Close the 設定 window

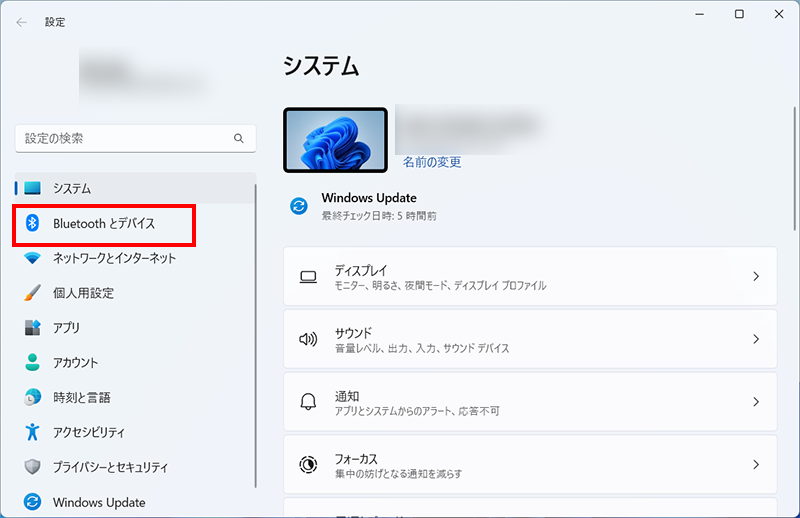779,14
